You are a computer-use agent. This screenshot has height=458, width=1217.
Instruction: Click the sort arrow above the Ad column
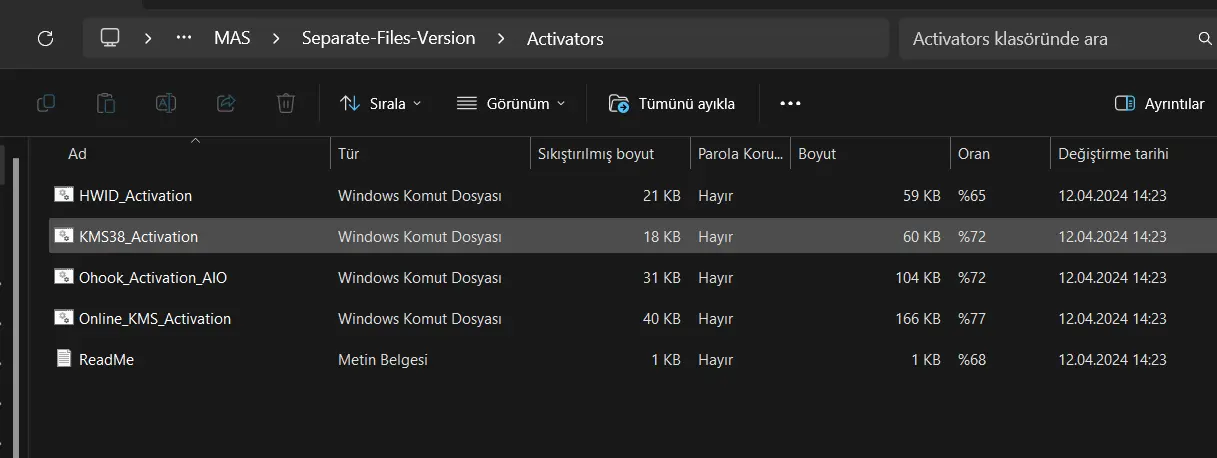coord(195,141)
